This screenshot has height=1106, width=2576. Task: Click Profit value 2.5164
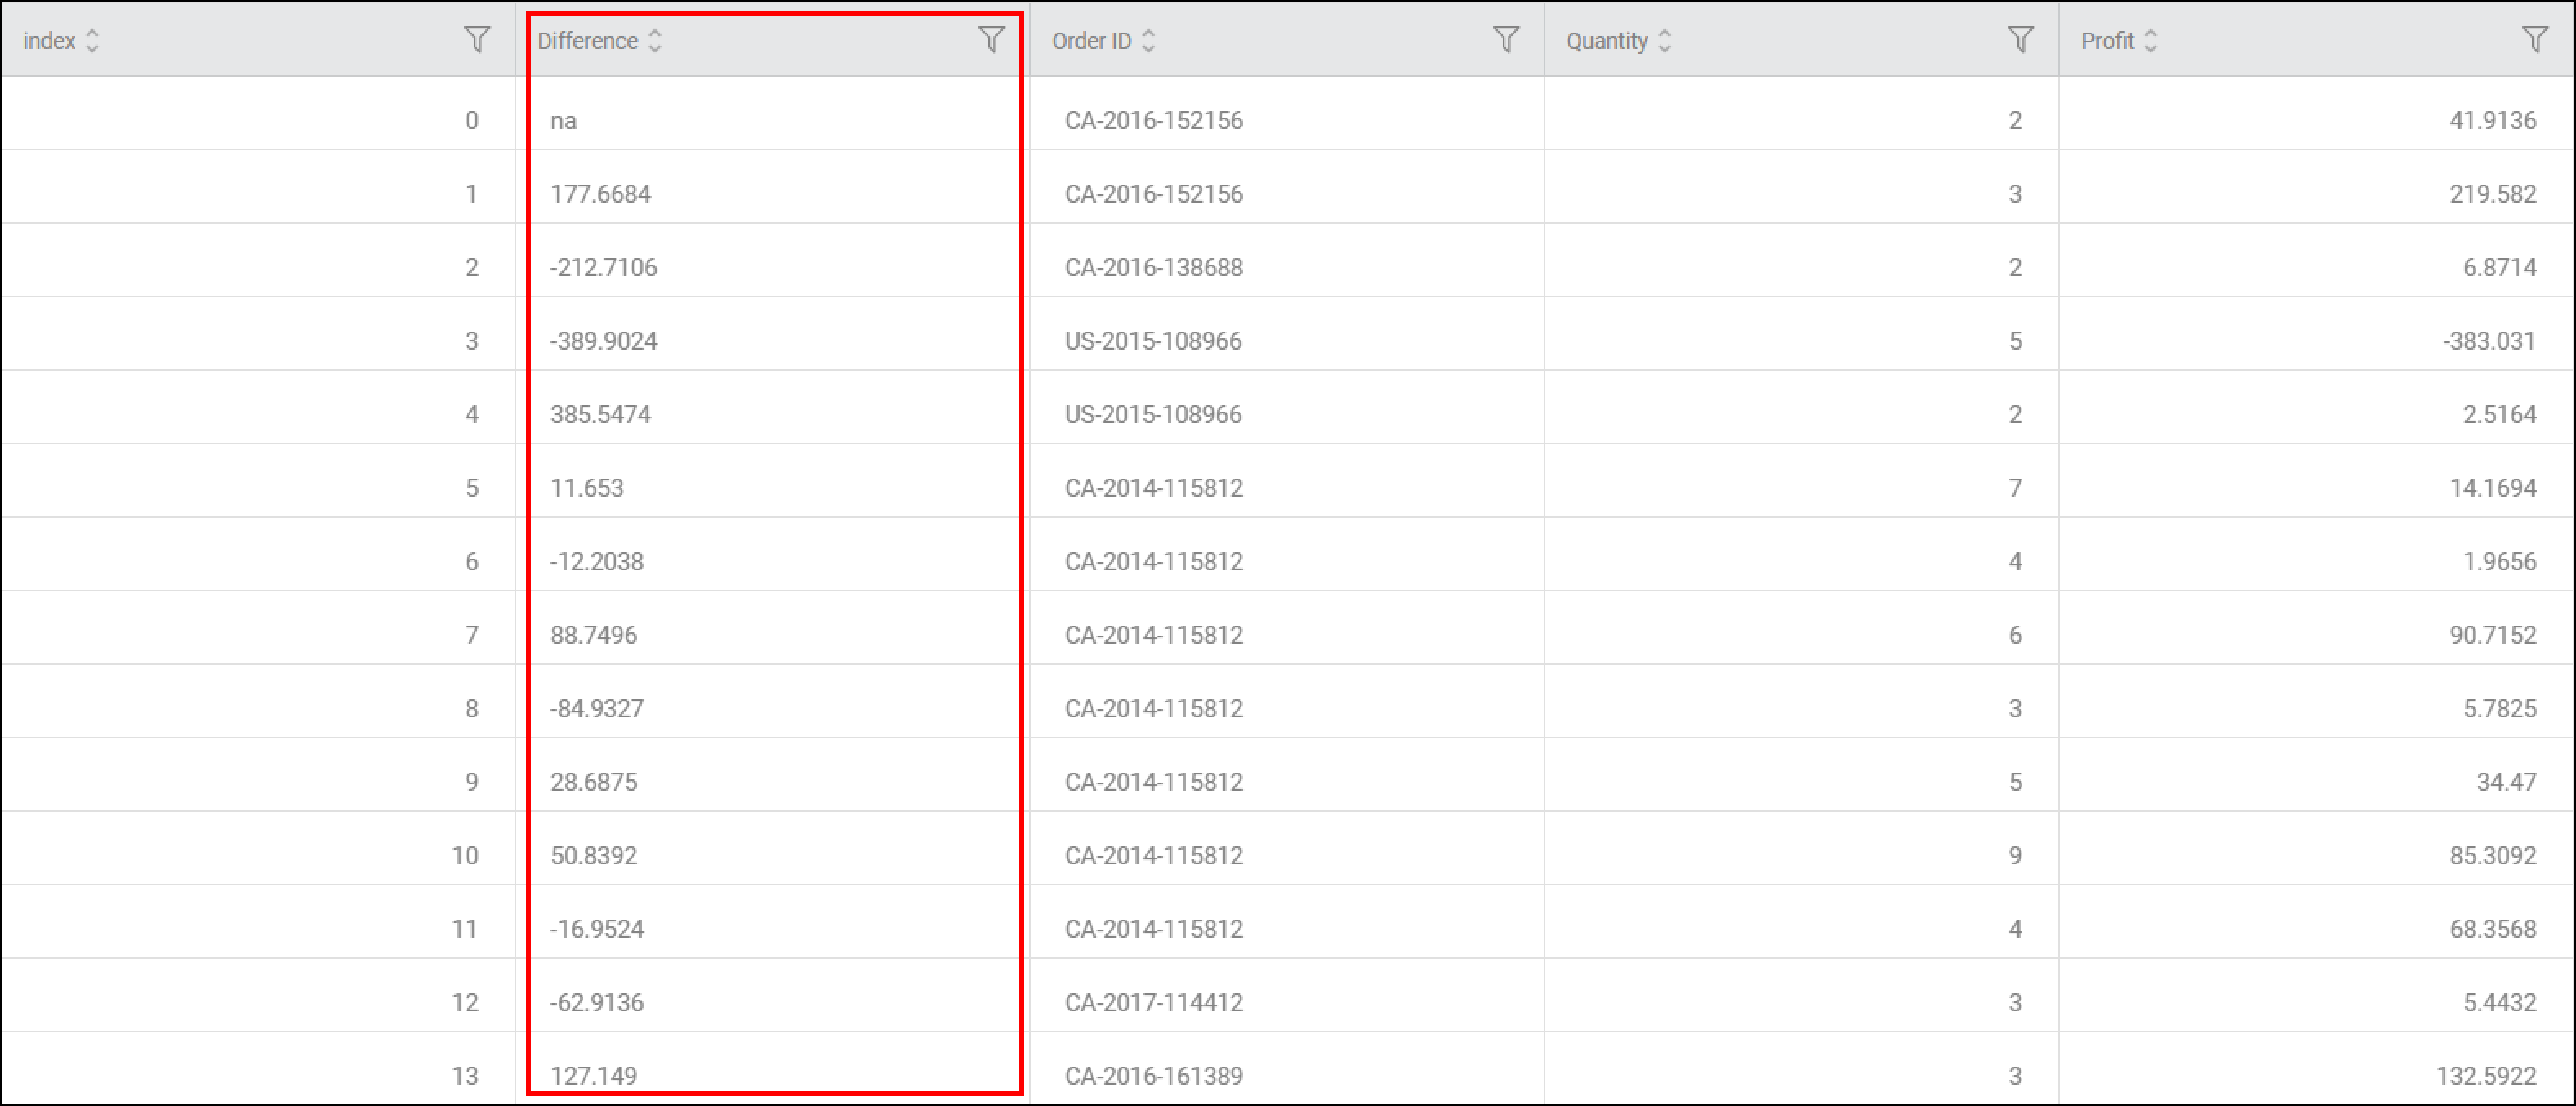pos(2499,415)
